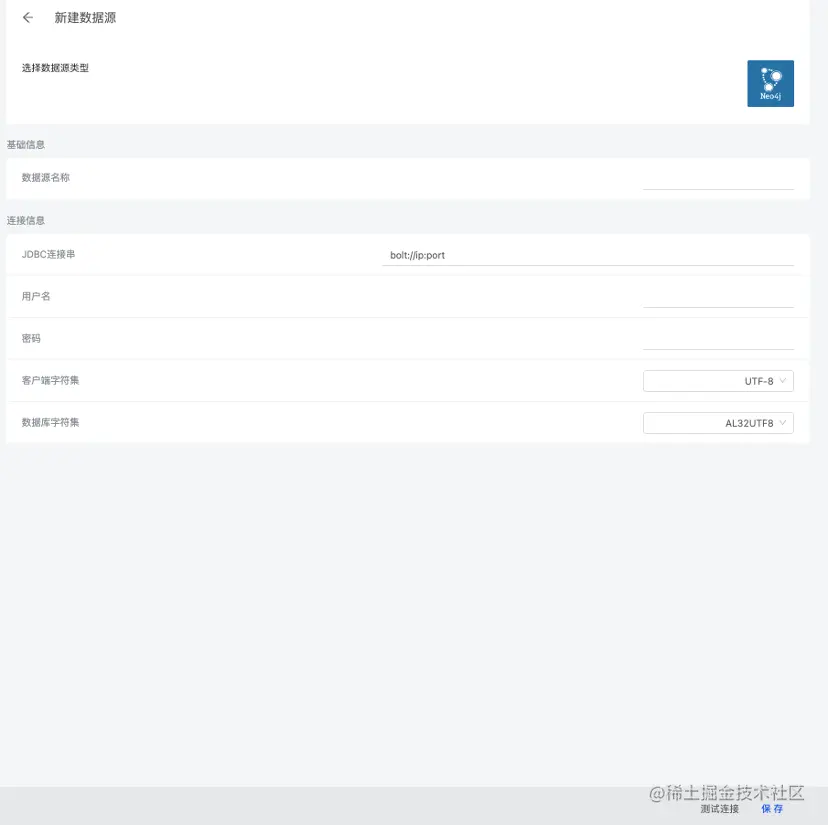Expand the charset selector showing UTF-8
The height and width of the screenshot is (826, 828).
pyautogui.click(x=718, y=381)
